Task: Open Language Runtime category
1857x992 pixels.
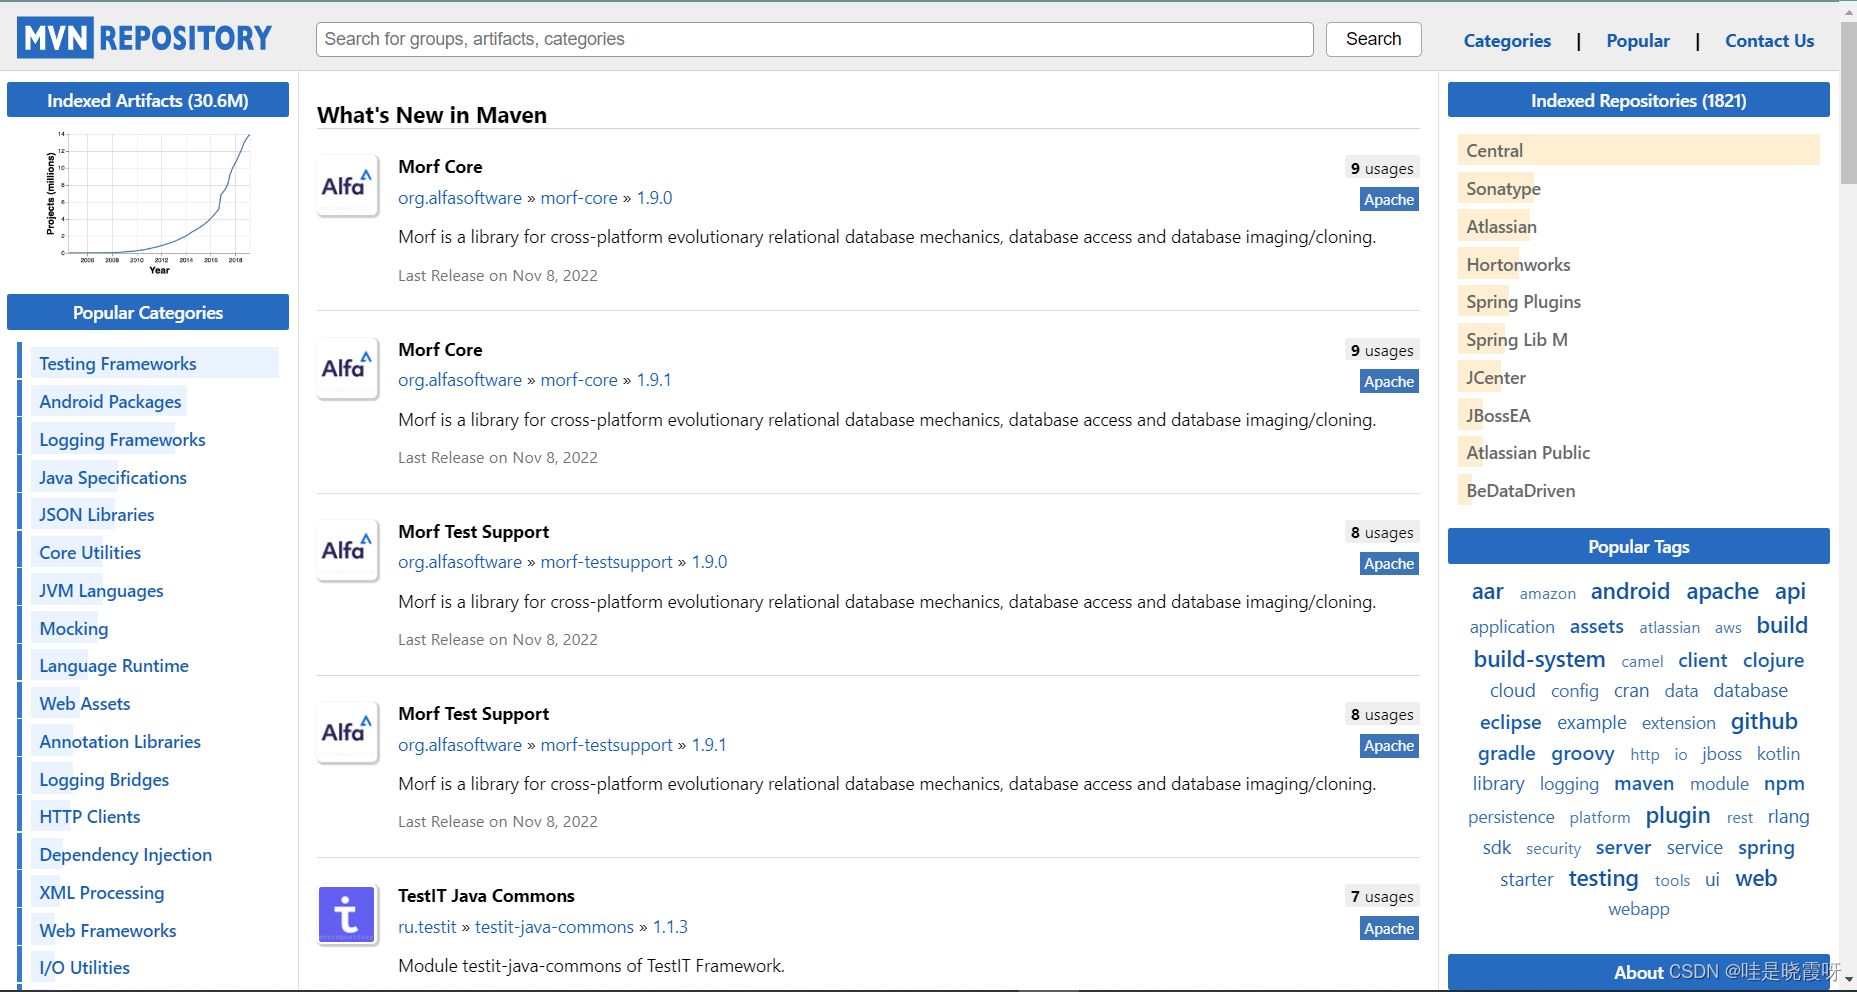Action: (x=114, y=666)
